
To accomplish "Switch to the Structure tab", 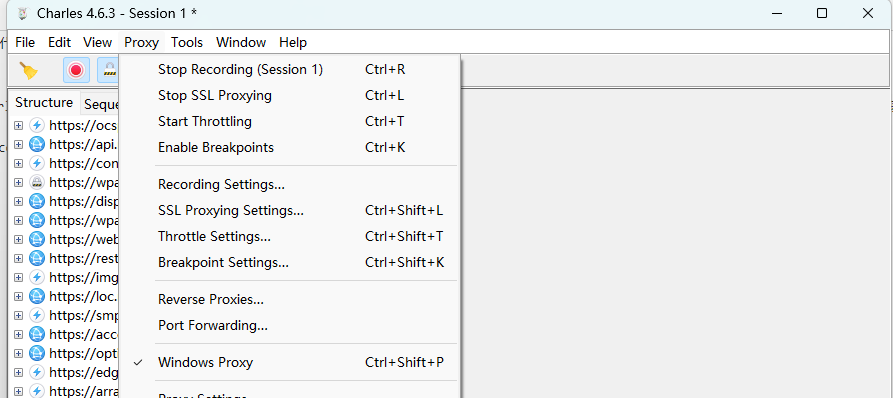I will tap(44, 102).
